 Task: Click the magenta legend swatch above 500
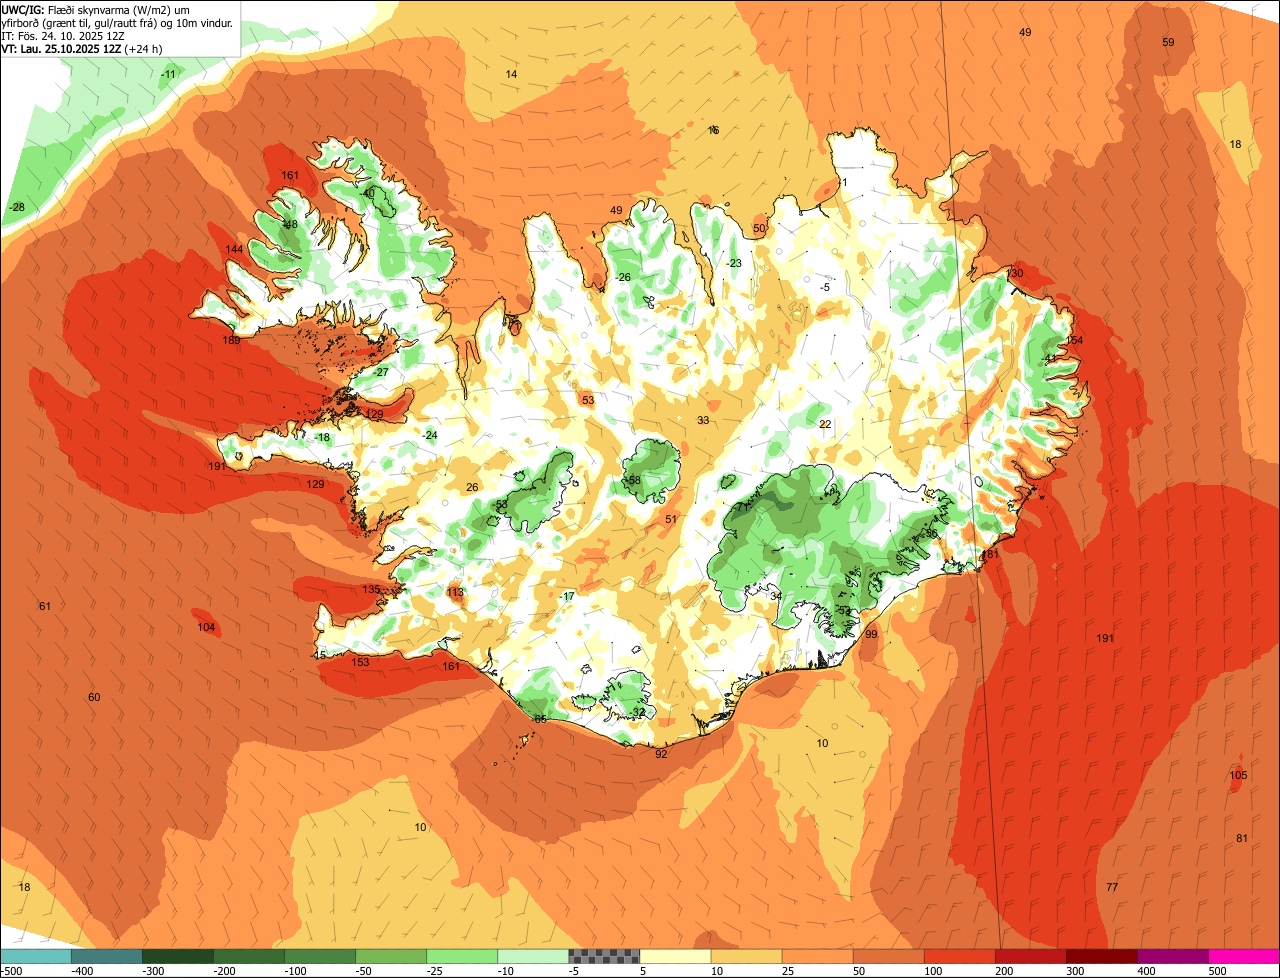[1244, 956]
